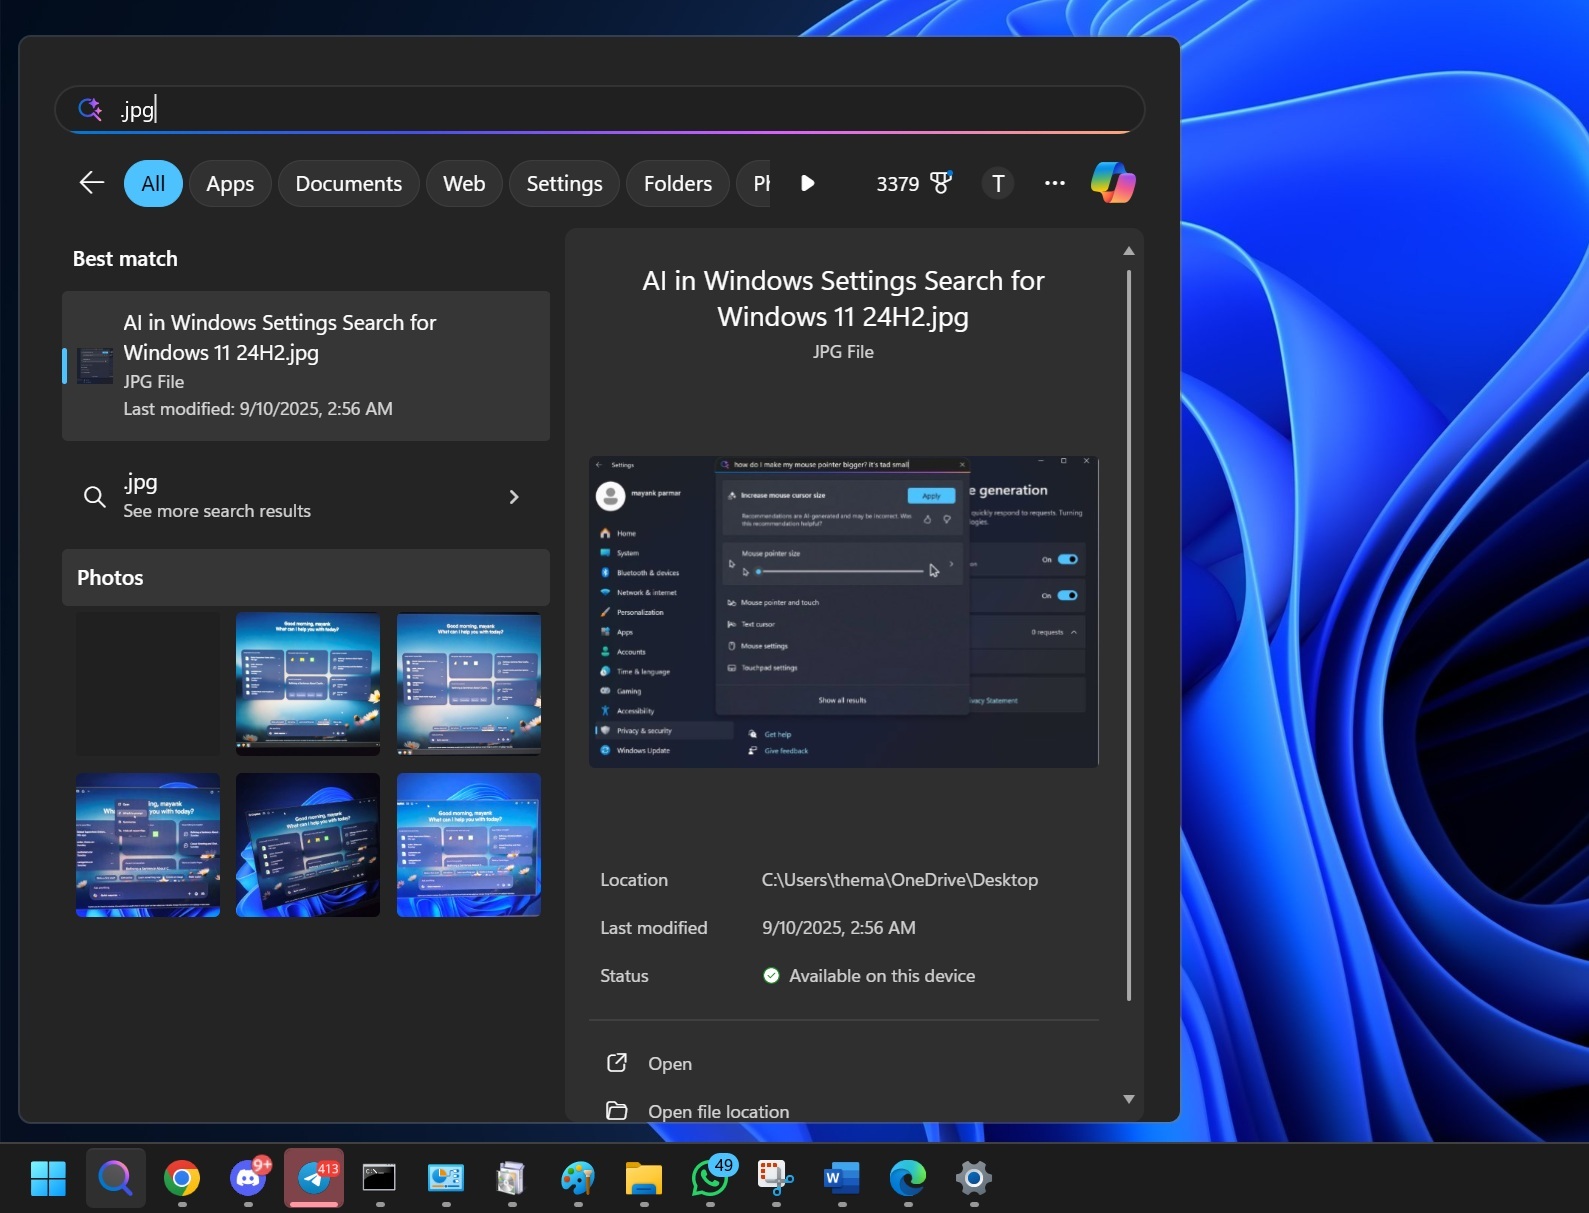Viewport: 1589px width, 1213px height.
Task: Click the Start button on the taskbar
Action: point(48,1178)
